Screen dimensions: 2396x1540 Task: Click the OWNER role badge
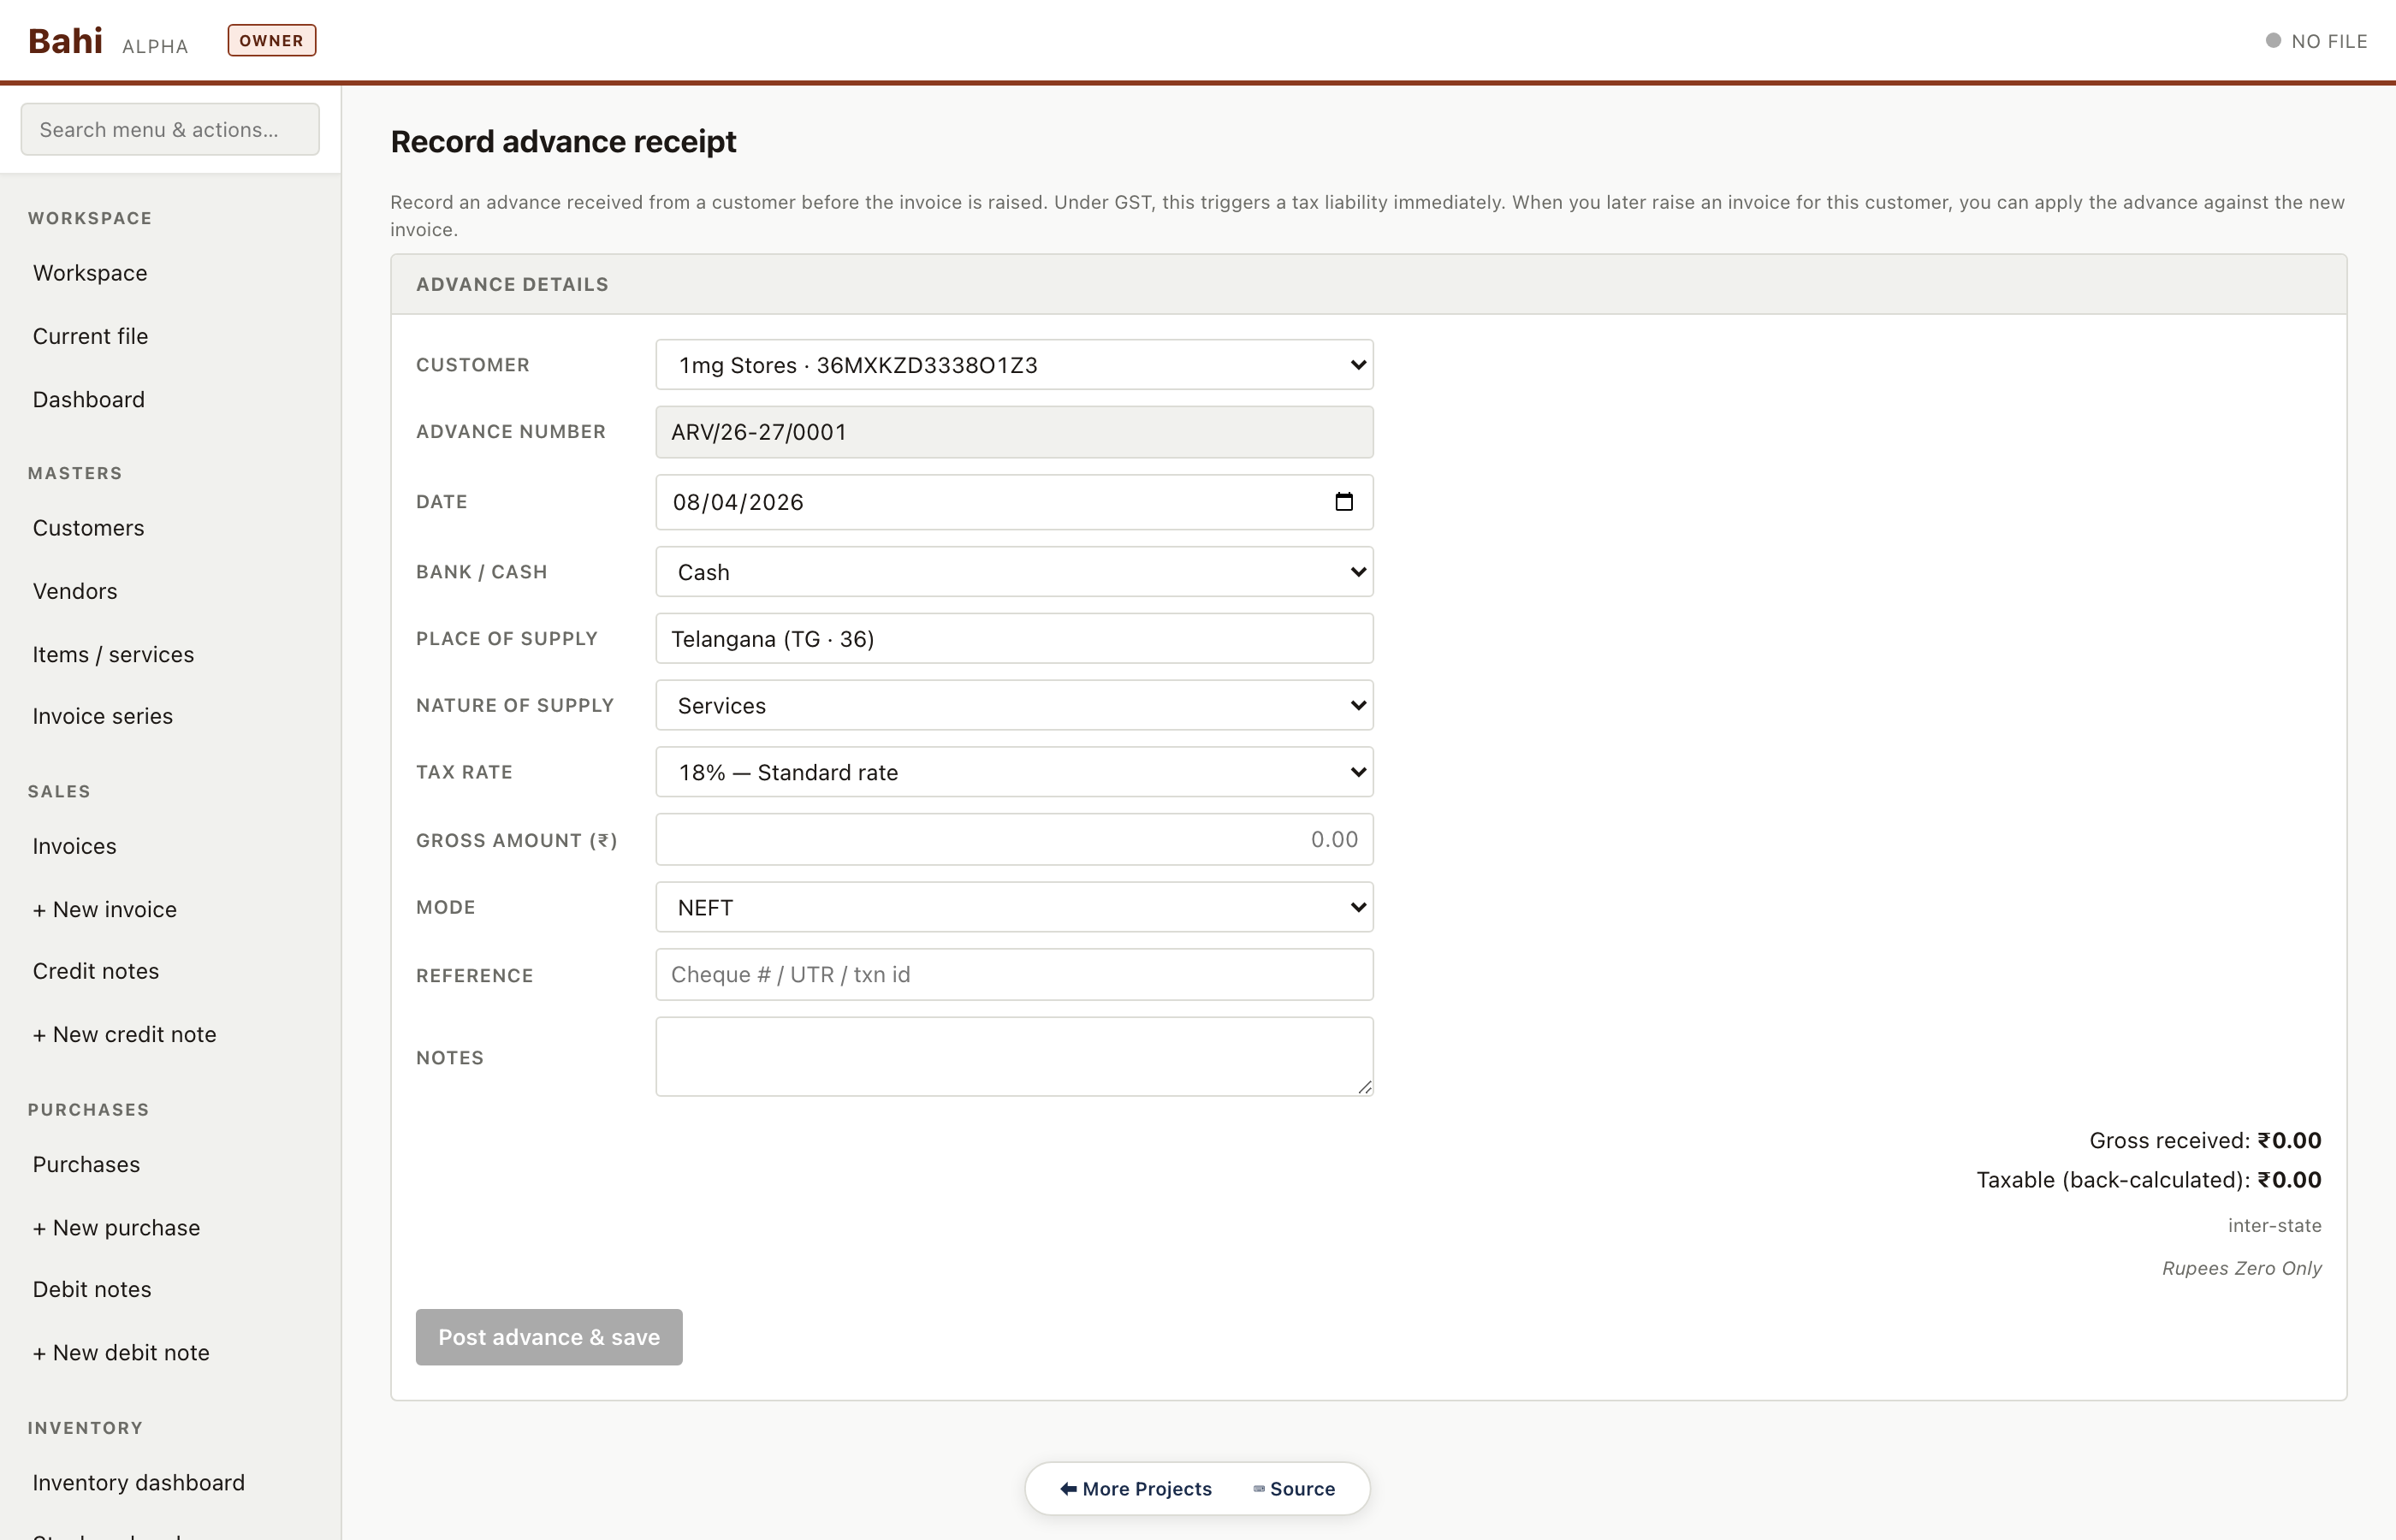(271, 41)
